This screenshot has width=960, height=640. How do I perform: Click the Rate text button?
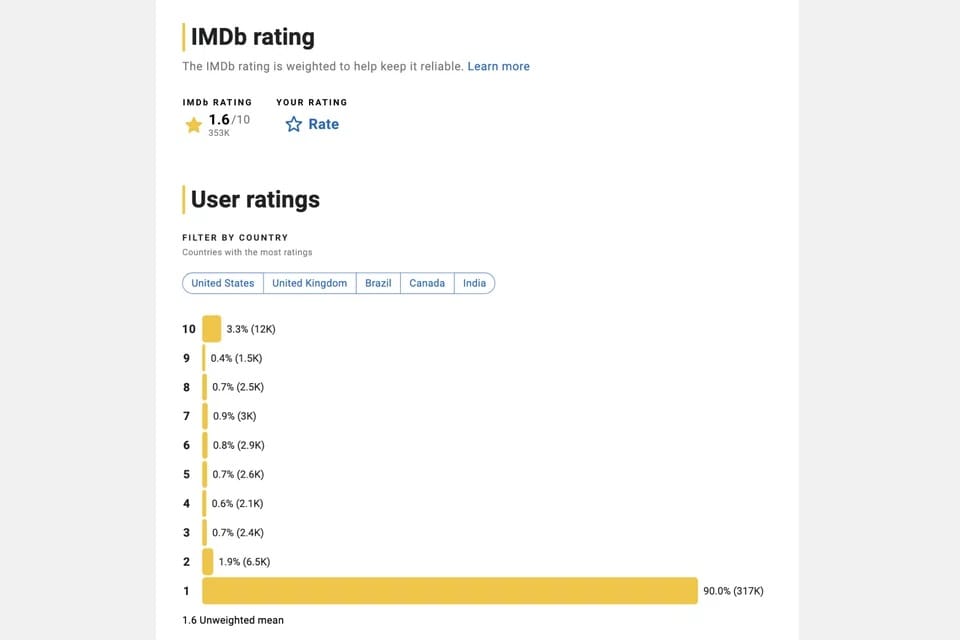pos(323,124)
